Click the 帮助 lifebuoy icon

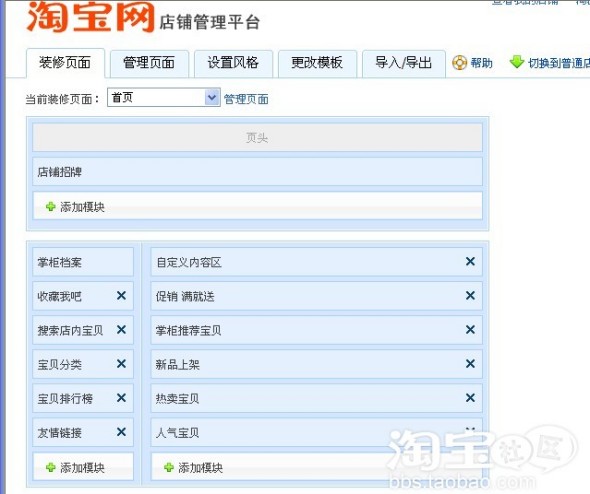click(459, 63)
